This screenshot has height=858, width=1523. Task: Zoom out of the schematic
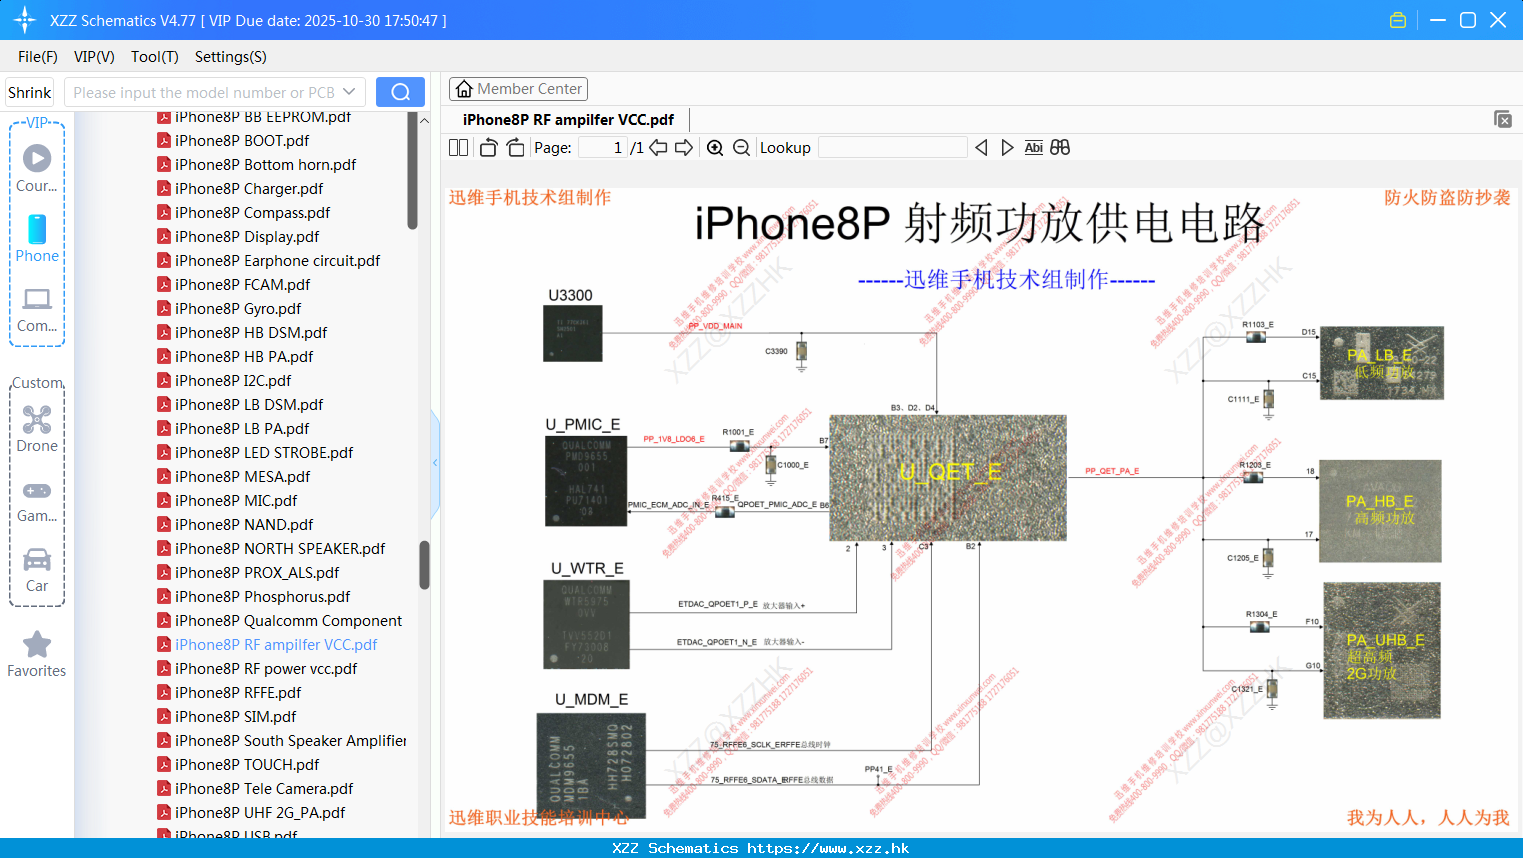click(741, 148)
